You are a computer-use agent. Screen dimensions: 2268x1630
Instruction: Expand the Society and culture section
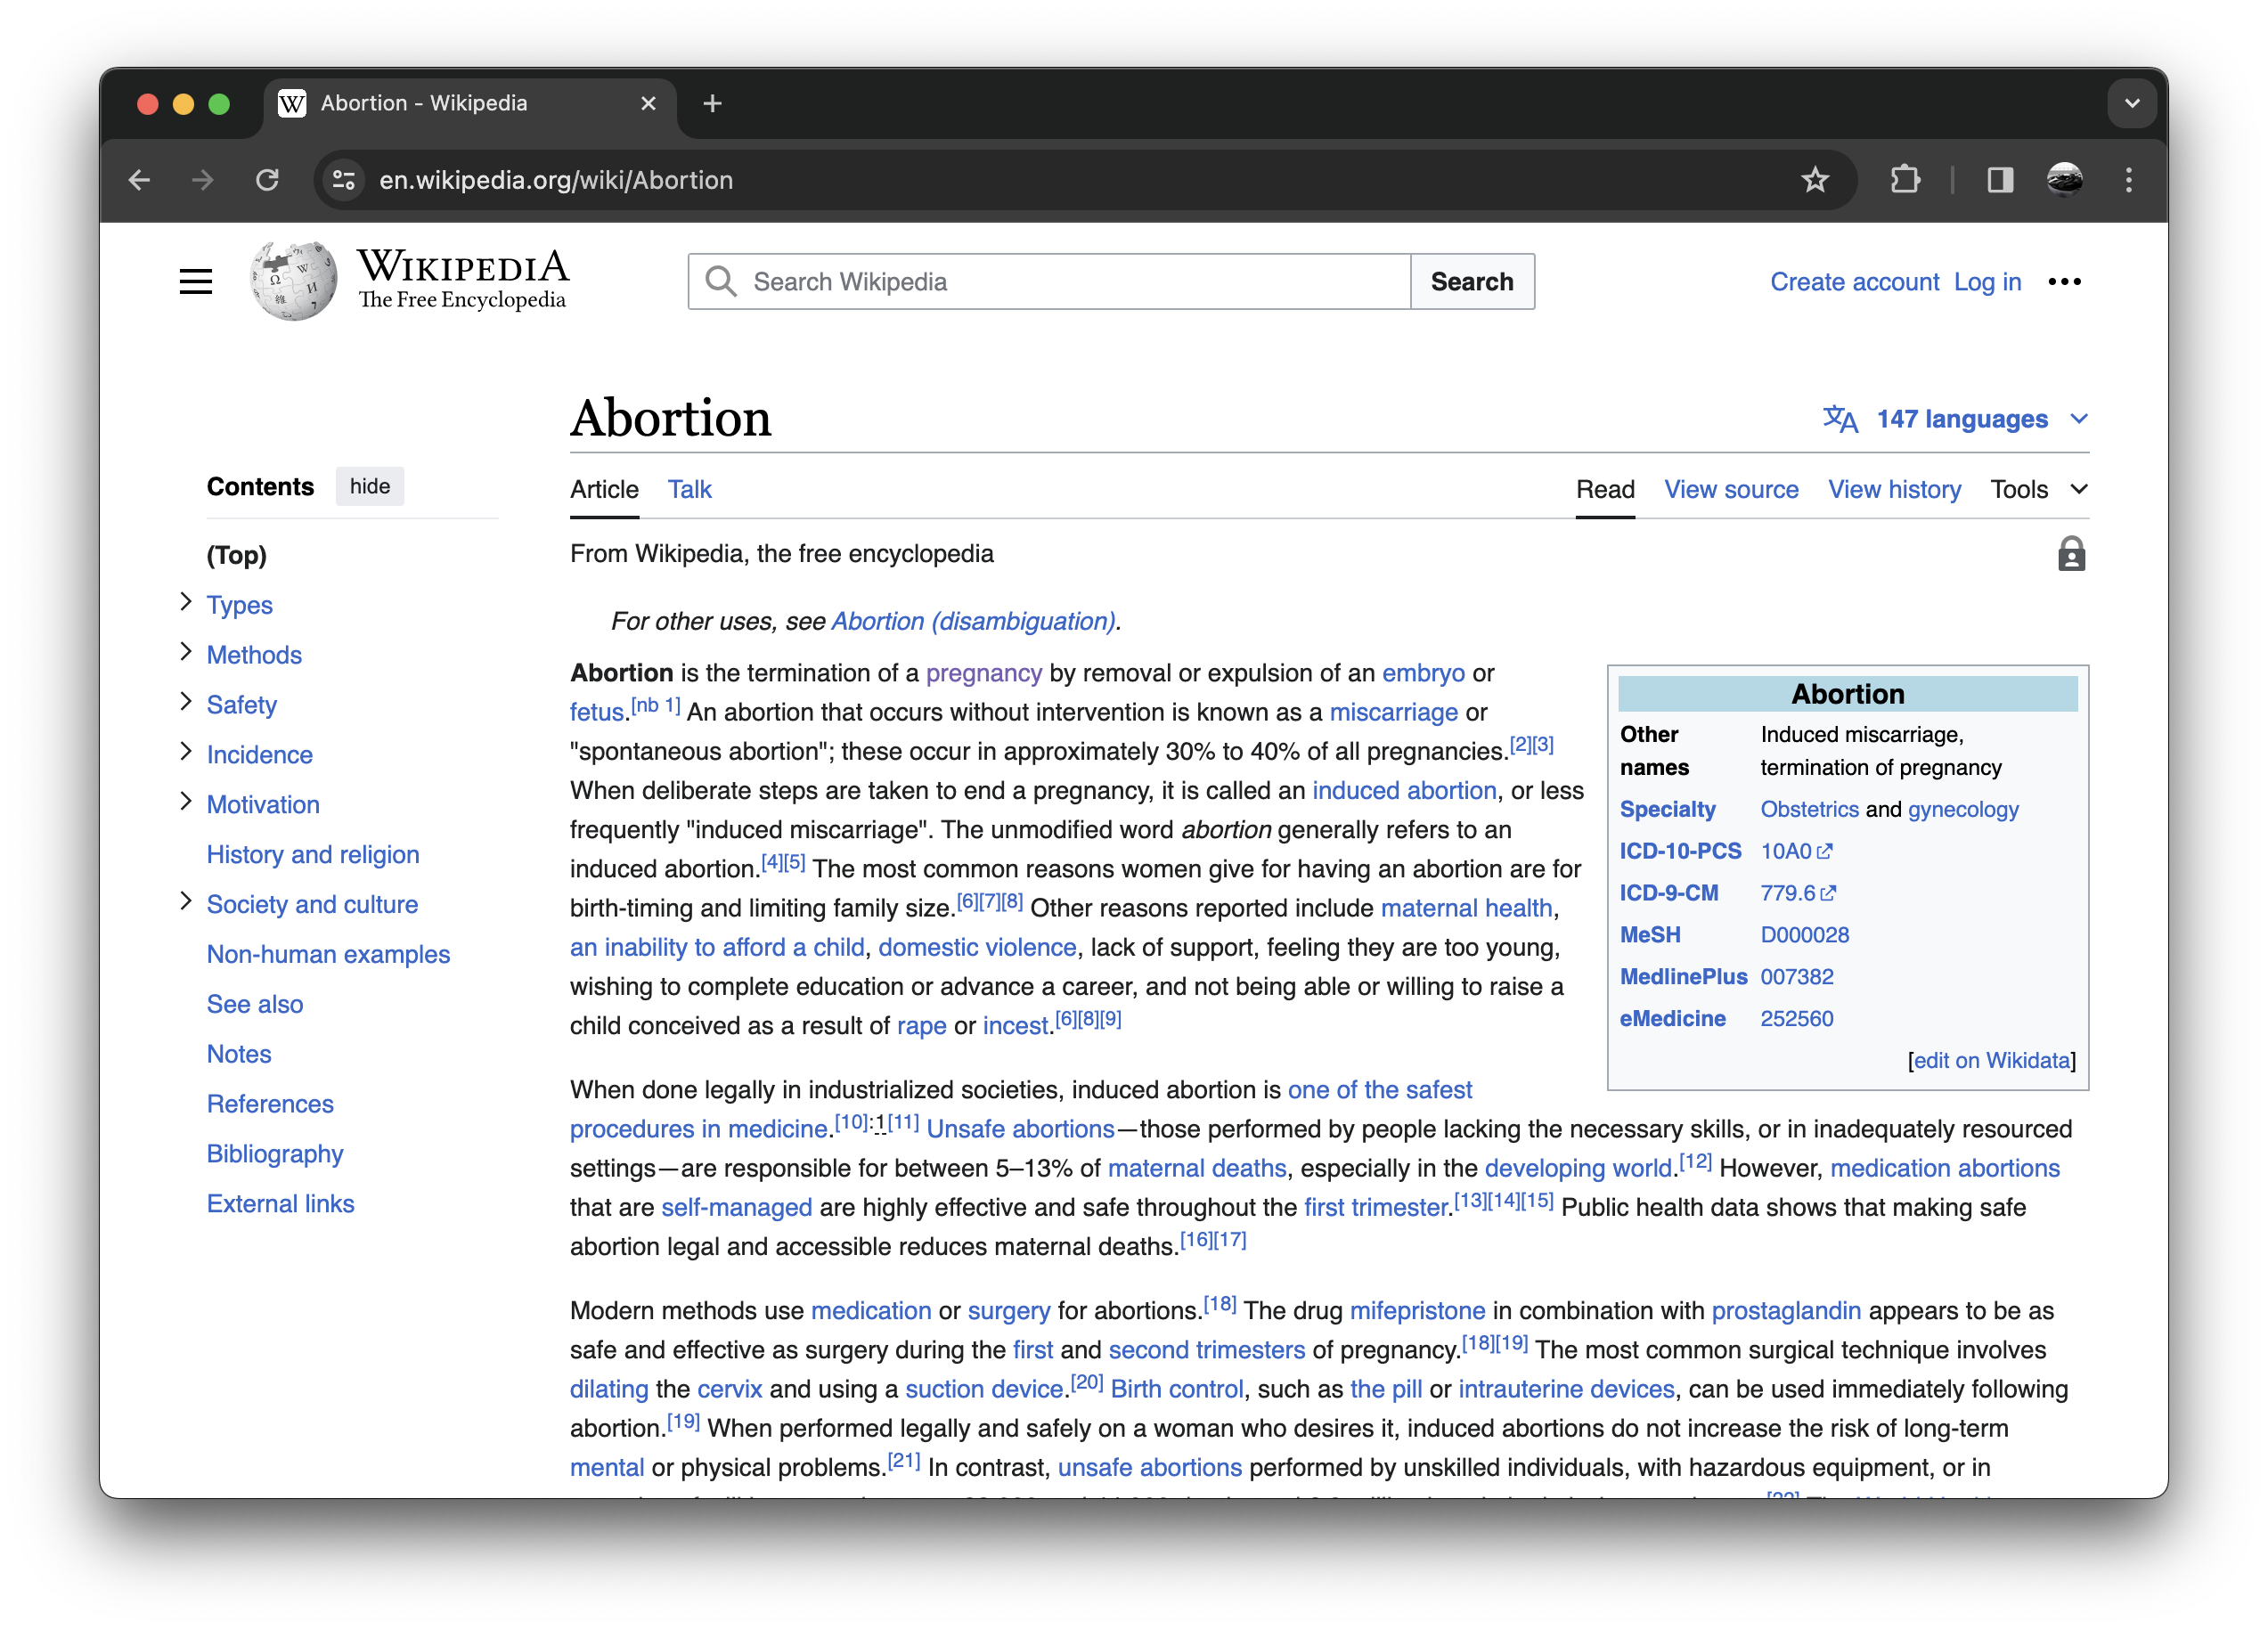point(186,901)
